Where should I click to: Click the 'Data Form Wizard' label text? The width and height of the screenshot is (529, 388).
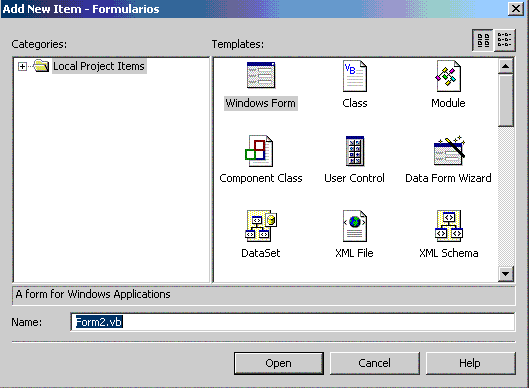coord(448,178)
